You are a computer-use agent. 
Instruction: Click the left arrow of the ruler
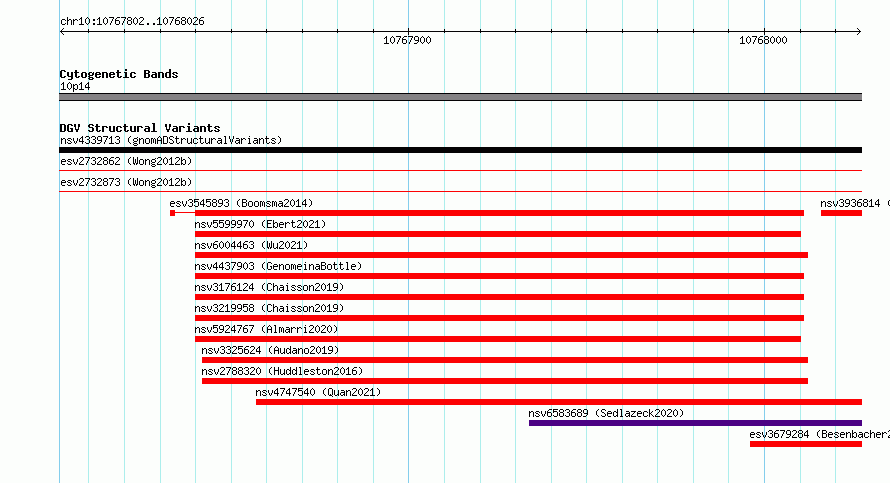(62, 31)
